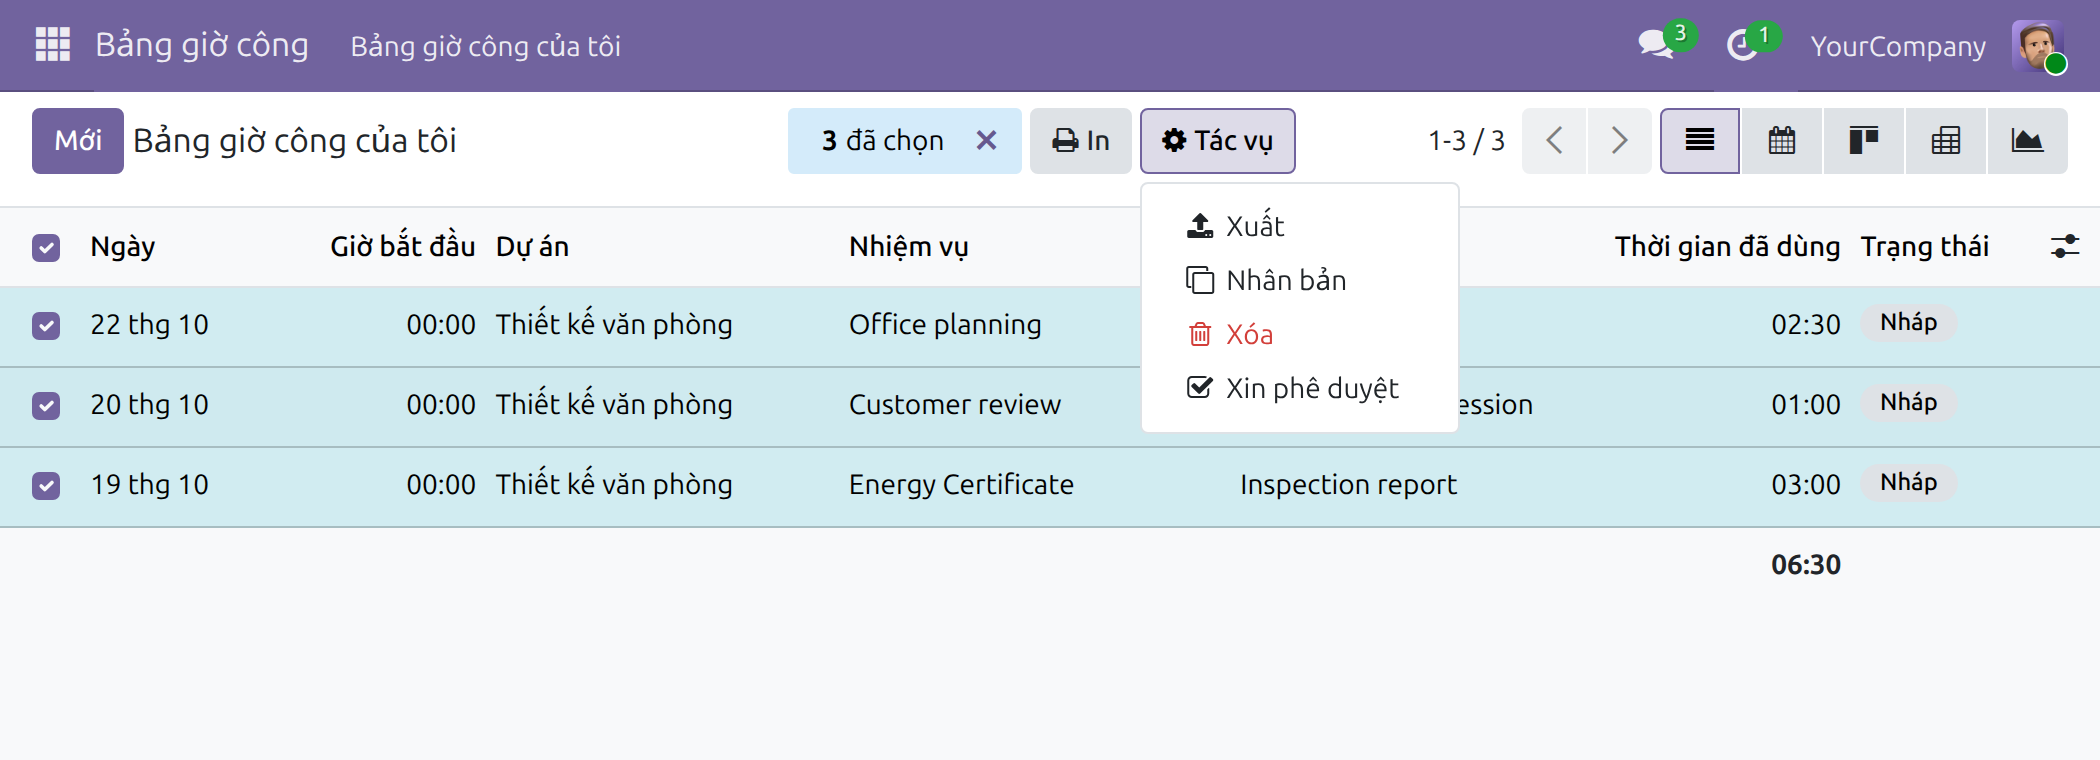Go to next page of records
Viewport: 2100px width, 760px height.
1619,141
